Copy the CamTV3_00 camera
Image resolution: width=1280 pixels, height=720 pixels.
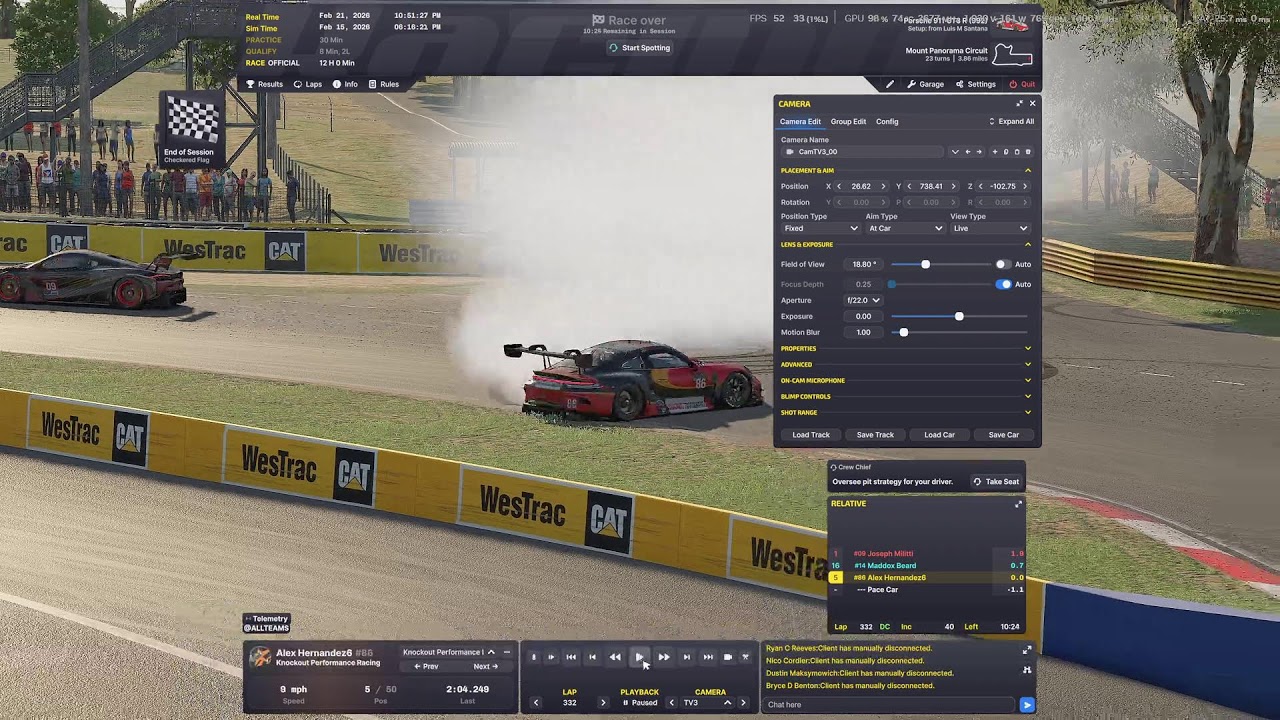click(1006, 152)
